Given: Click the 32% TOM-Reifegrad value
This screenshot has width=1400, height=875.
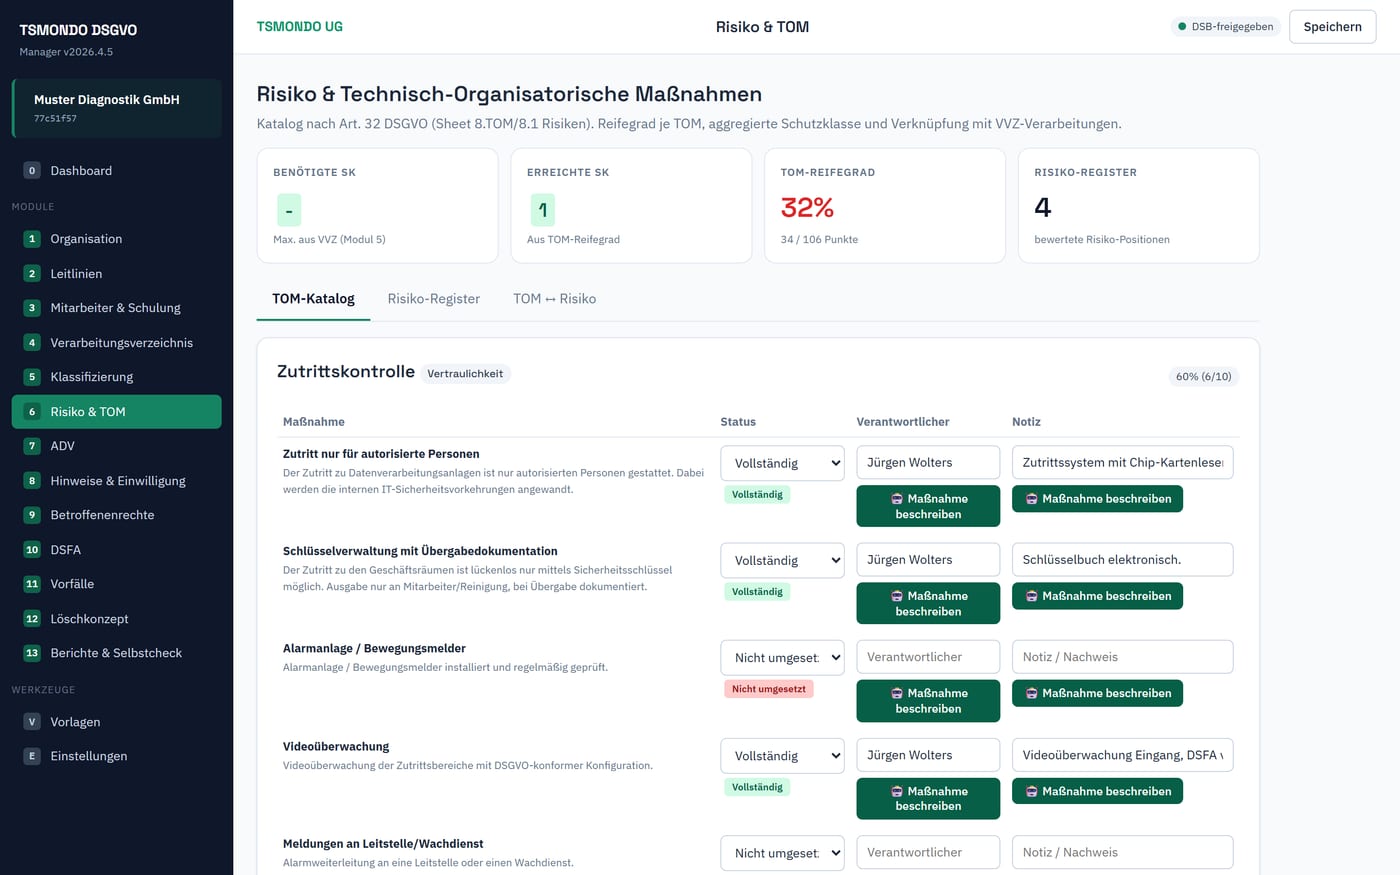Looking at the screenshot, I should (x=807, y=207).
